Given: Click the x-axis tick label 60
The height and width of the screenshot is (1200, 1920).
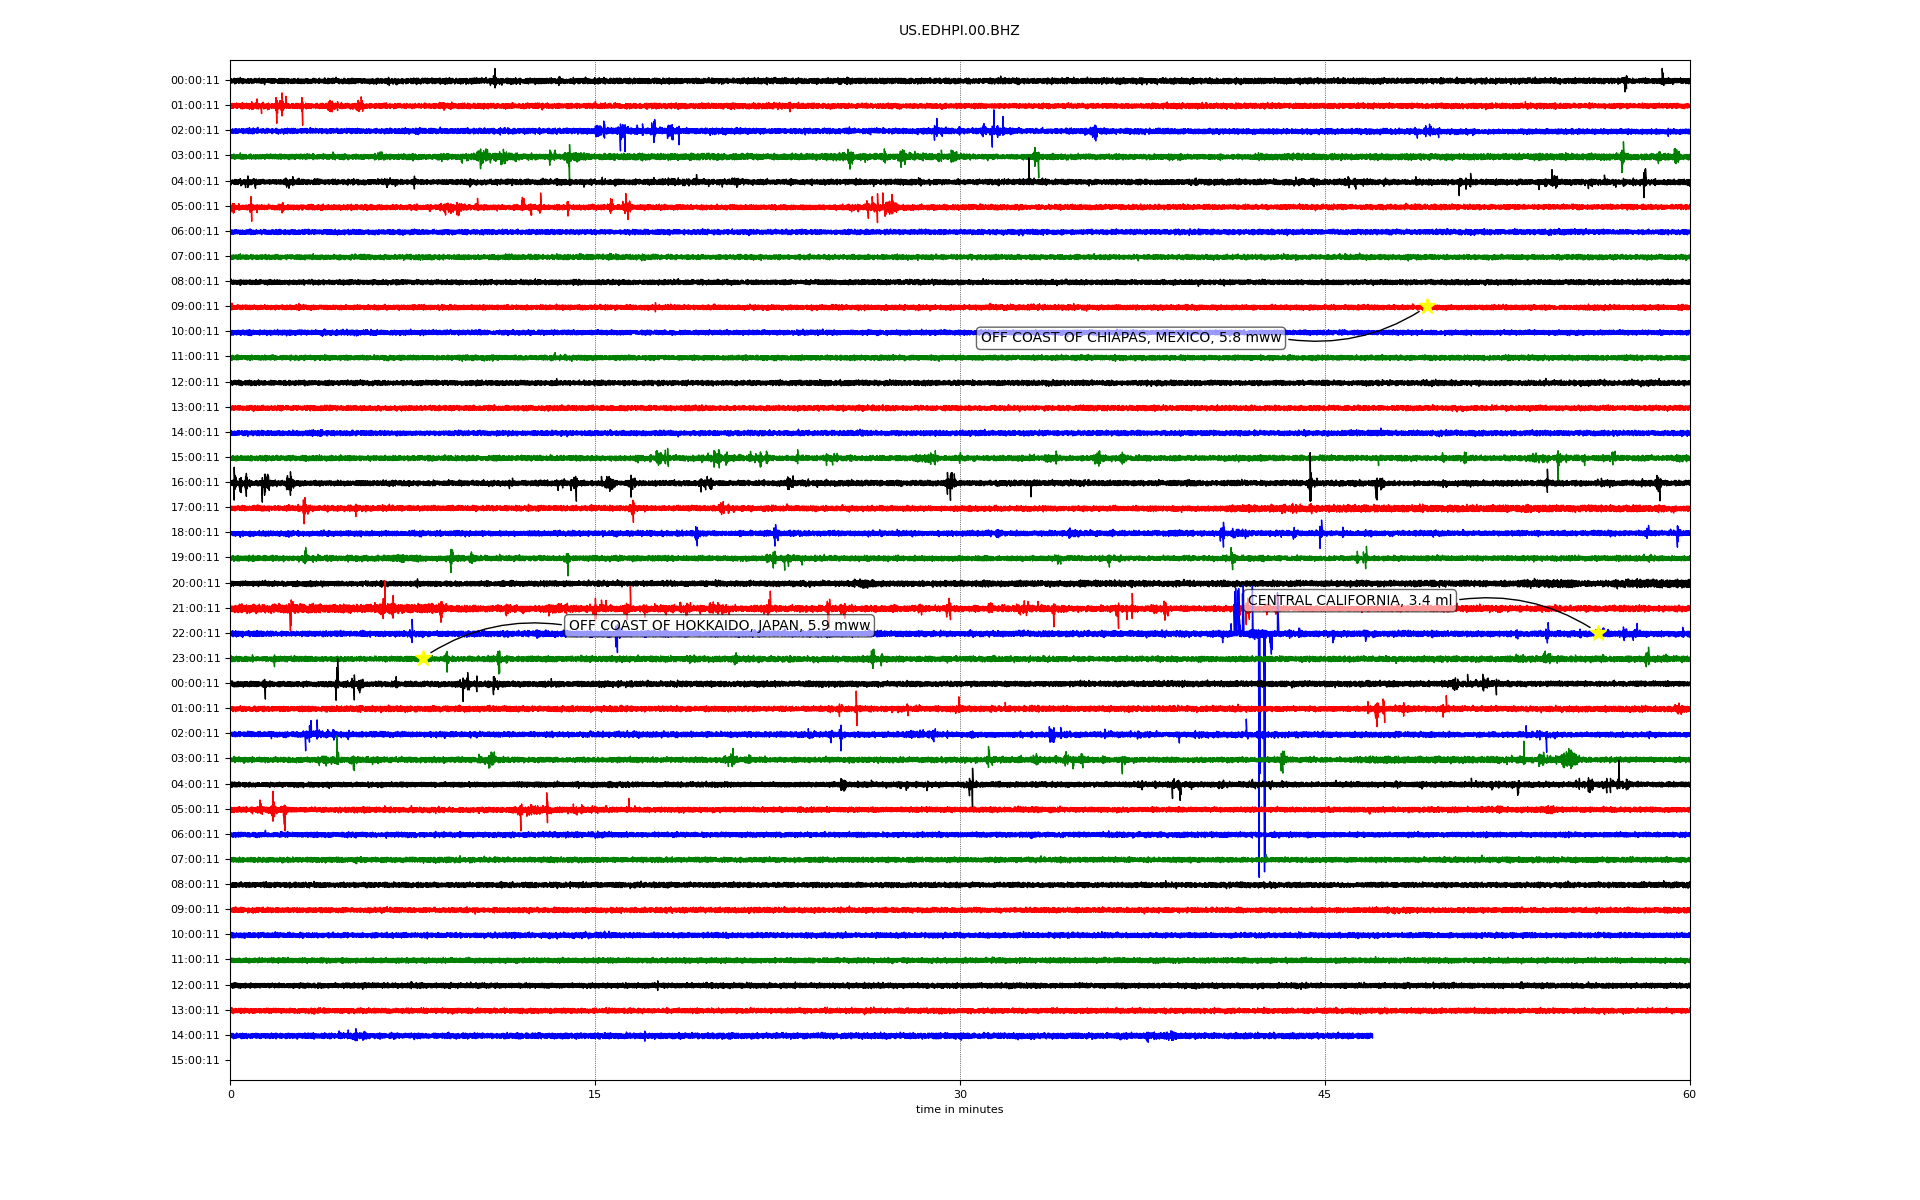Looking at the screenshot, I should (1689, 1094).
